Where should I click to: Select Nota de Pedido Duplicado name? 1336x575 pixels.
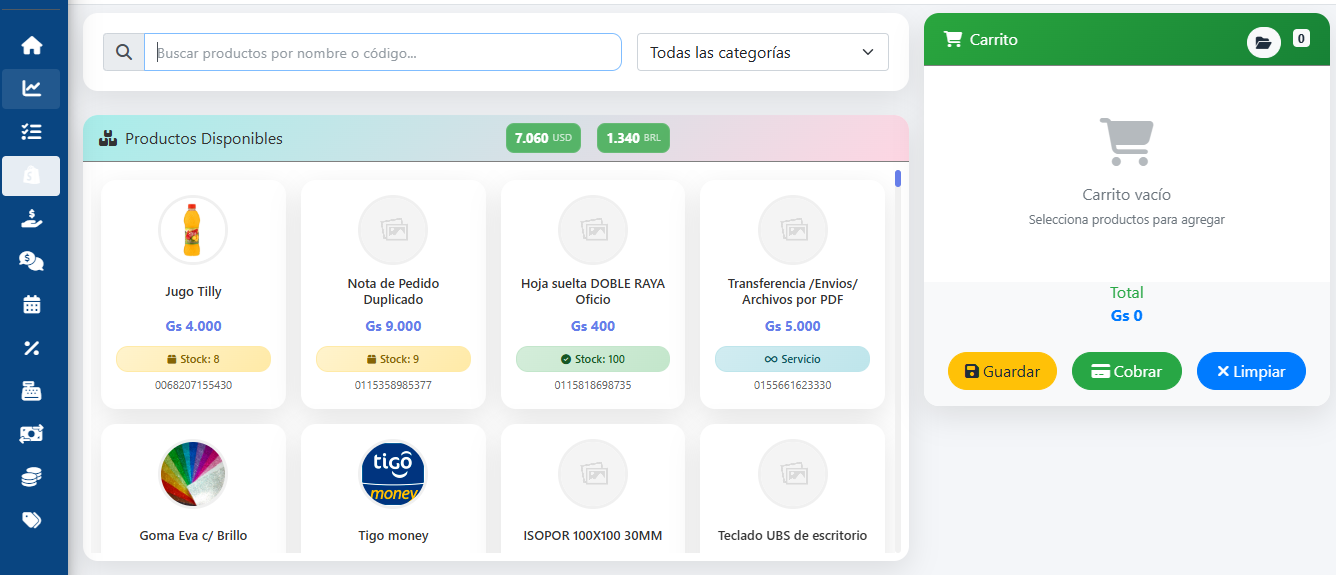[393, 292]
